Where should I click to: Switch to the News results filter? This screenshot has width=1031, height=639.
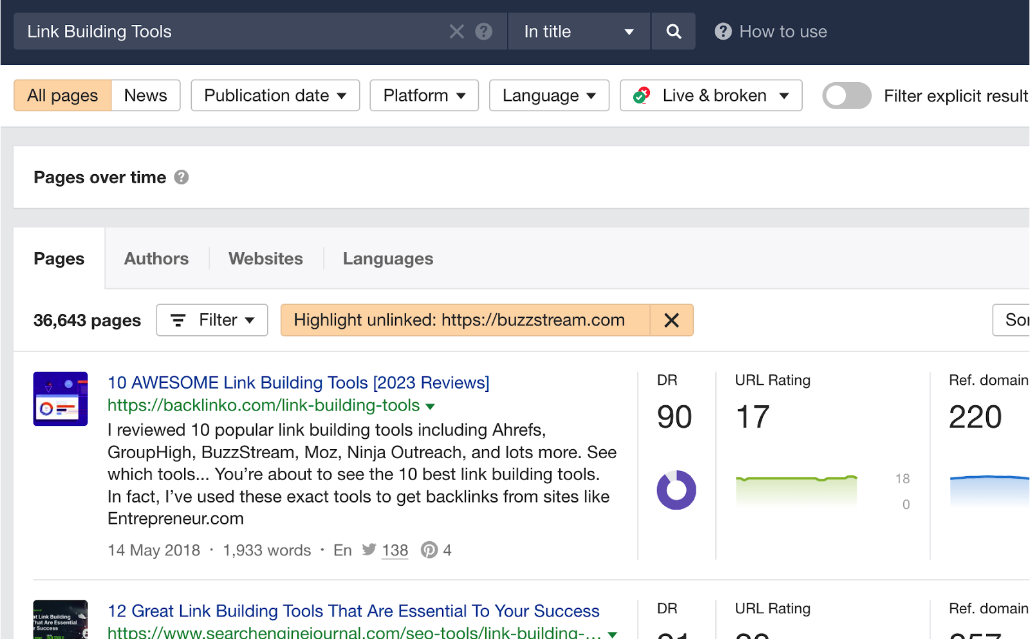click(x=145, y=95)
